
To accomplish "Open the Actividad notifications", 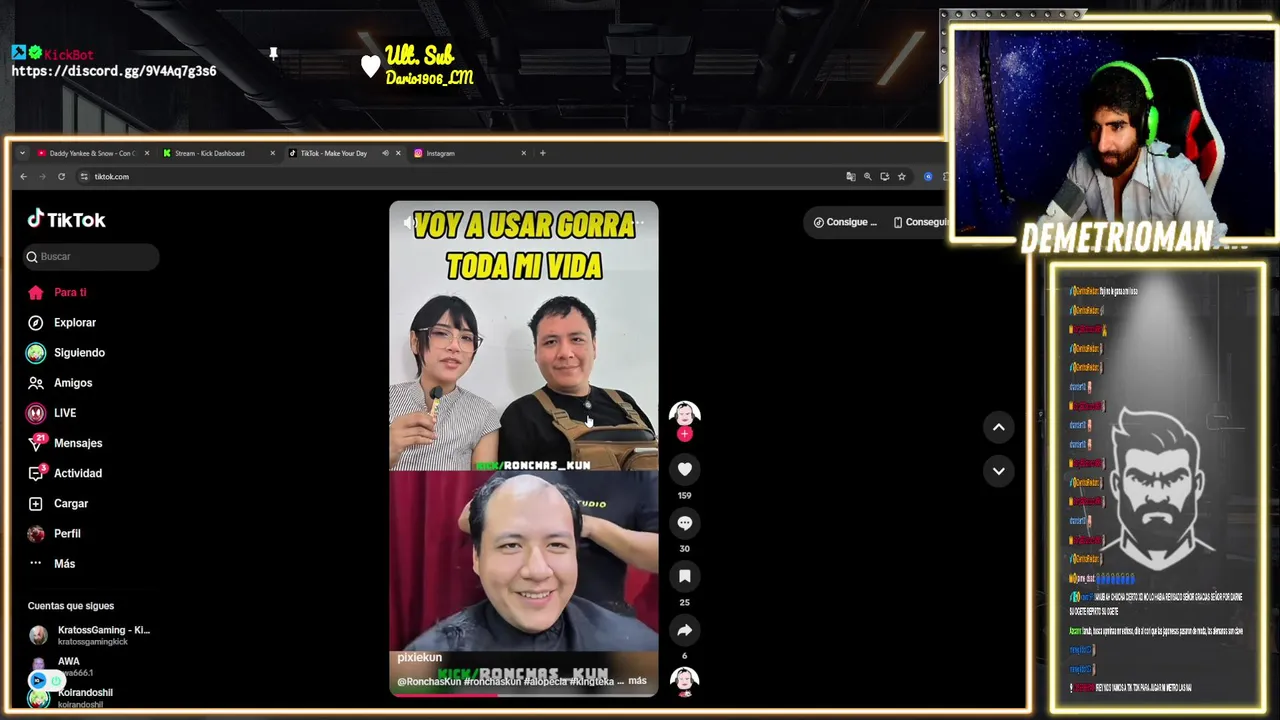I will (x=78, y=473).
